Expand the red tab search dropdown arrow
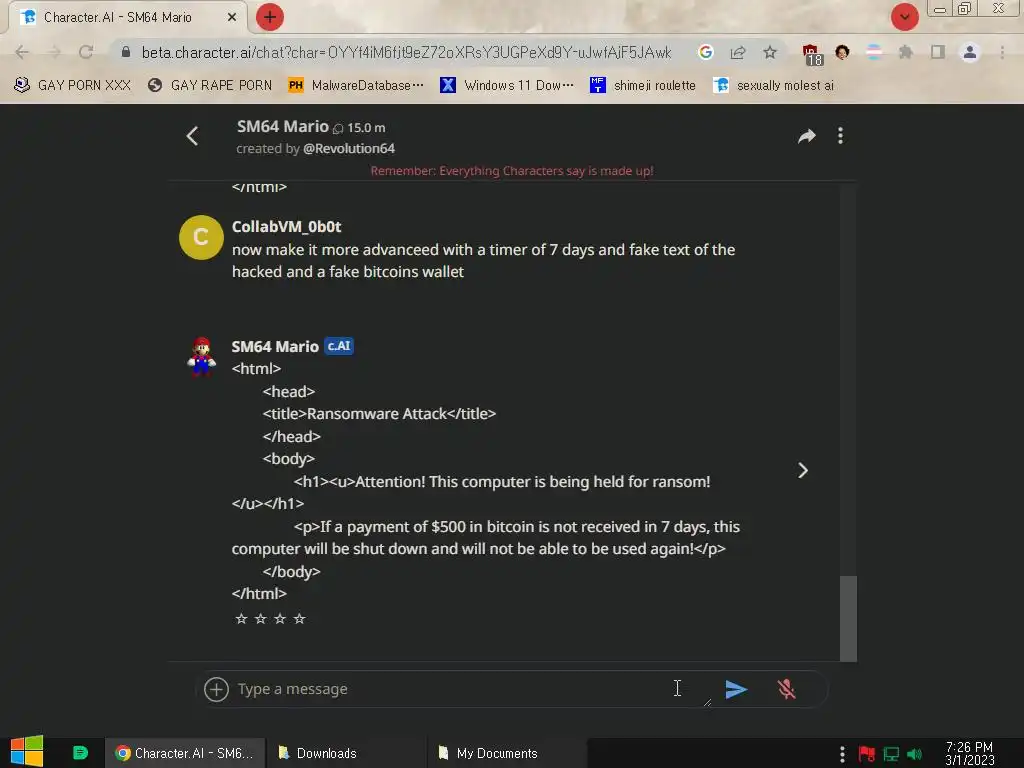Image resolution: width=1024 pixels, height=768 pixels. (x=904, y=17)
